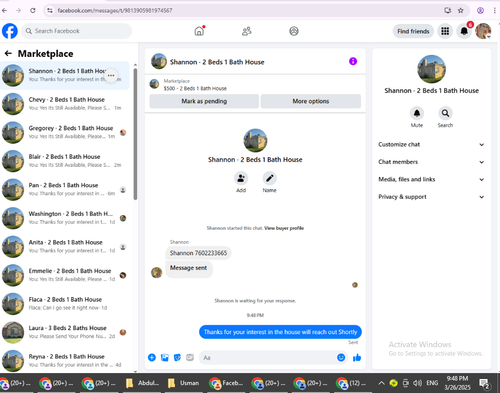The image size is (500, 393).
Task: Click the conversation list scrollbar
Action: coord(135,134)
